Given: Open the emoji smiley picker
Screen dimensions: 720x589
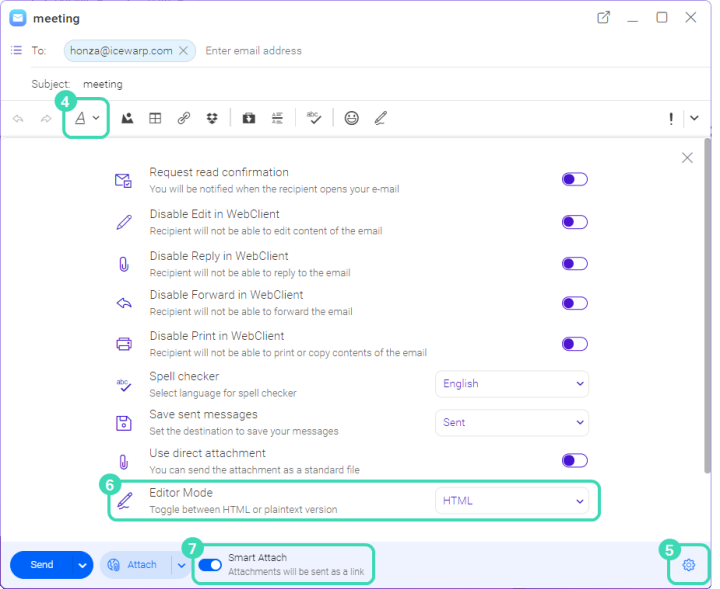Looking at the screenshot, I should coord(352,118).
